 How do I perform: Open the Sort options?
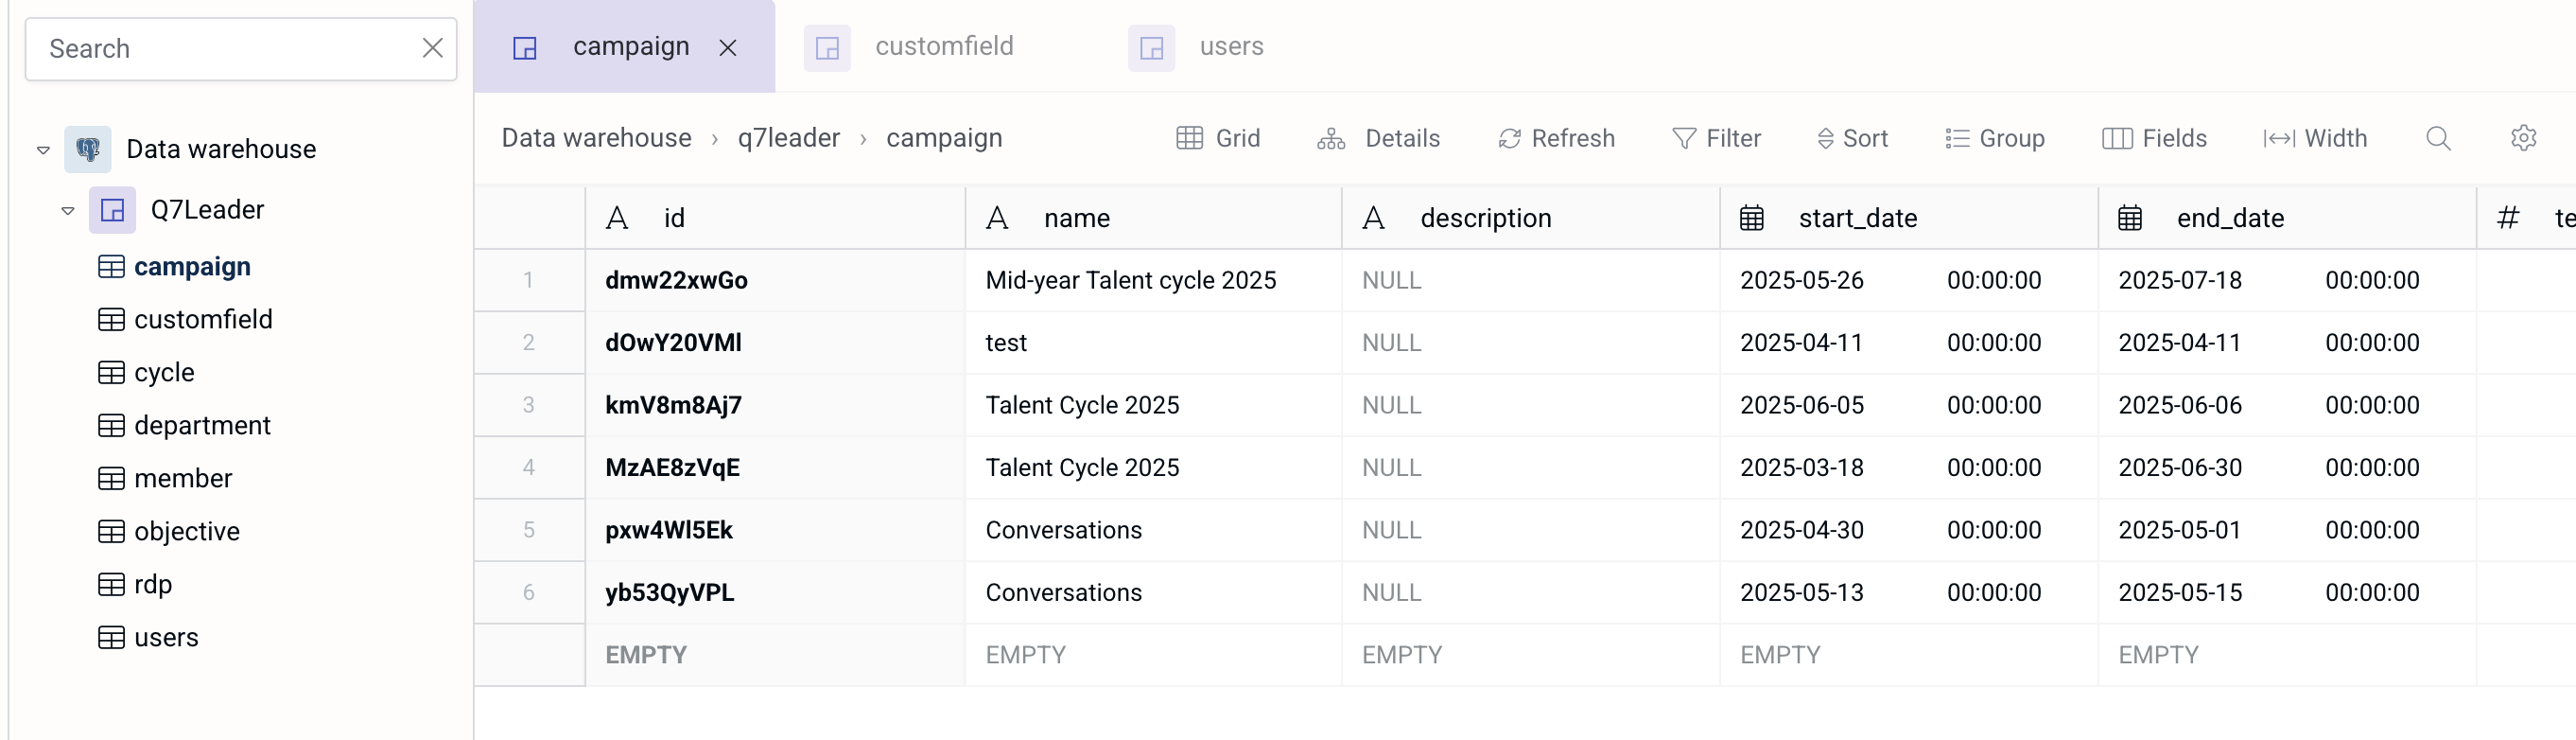tap(1852, 138)
